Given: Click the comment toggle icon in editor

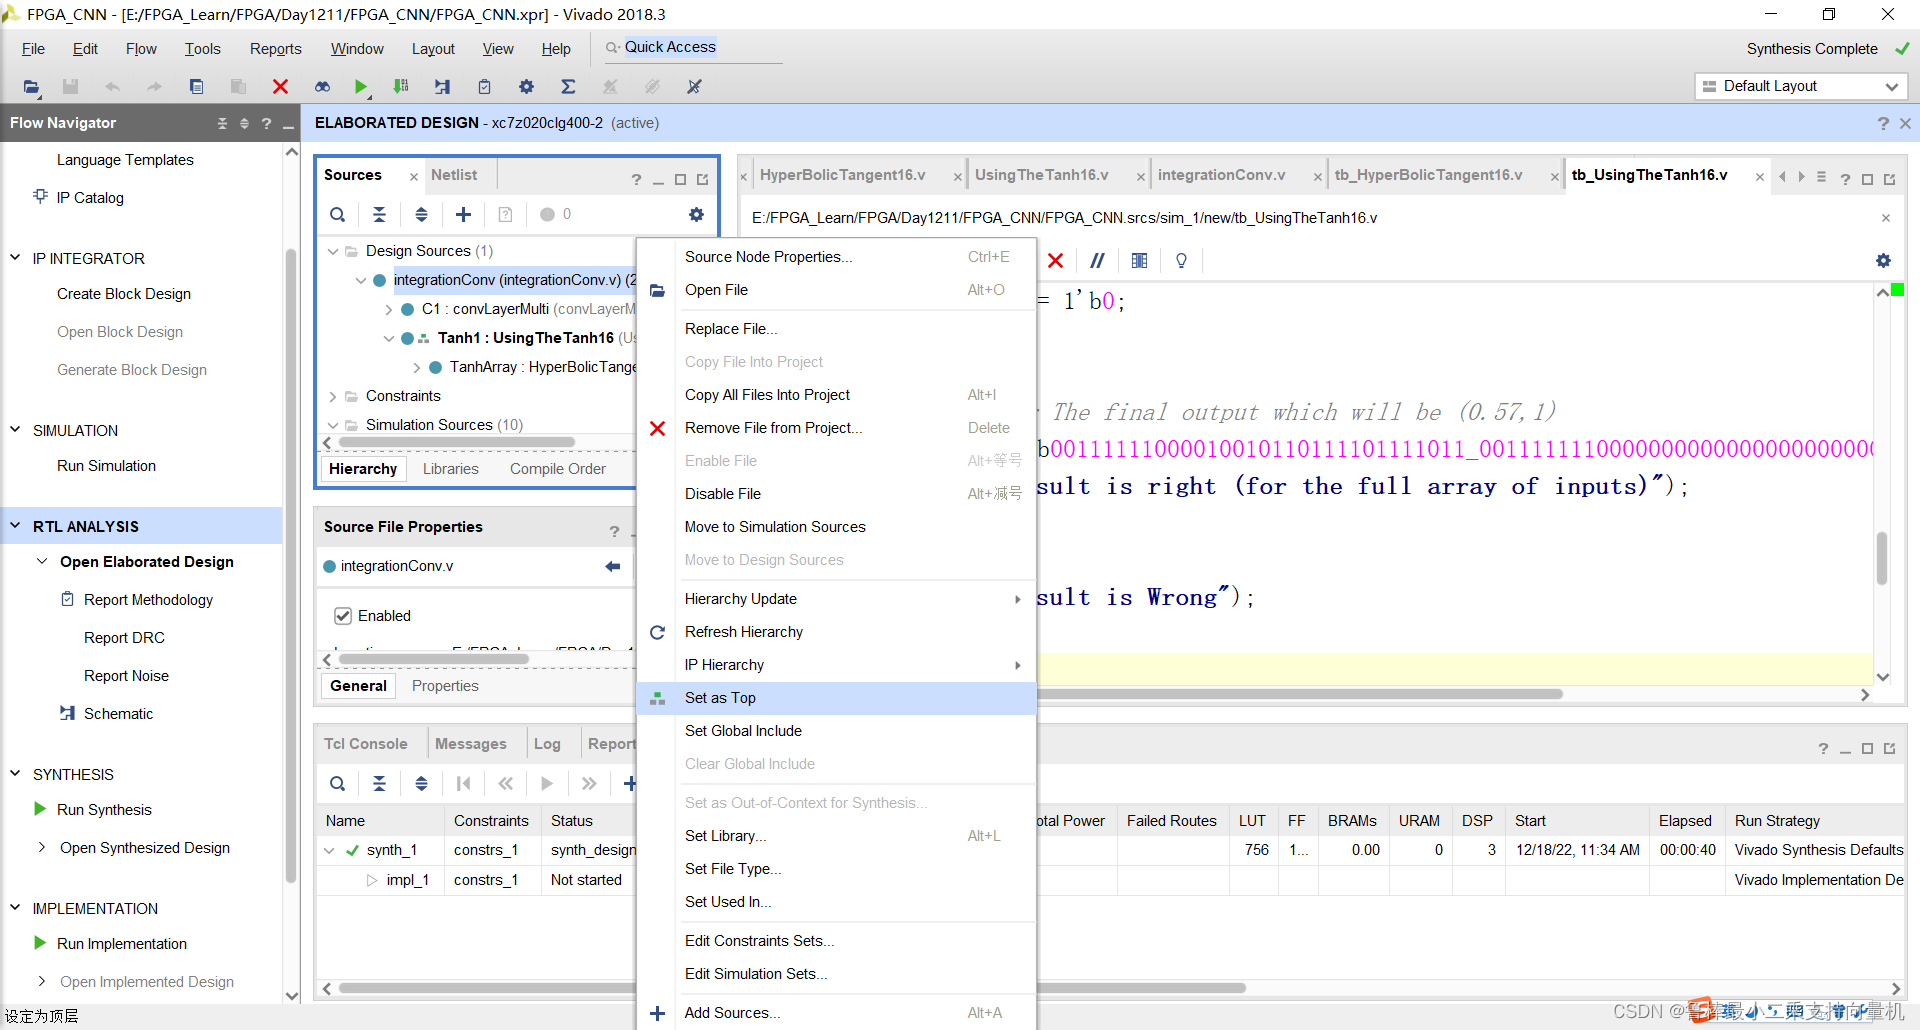Looking at the screenshot, I should pos(1097,260).
